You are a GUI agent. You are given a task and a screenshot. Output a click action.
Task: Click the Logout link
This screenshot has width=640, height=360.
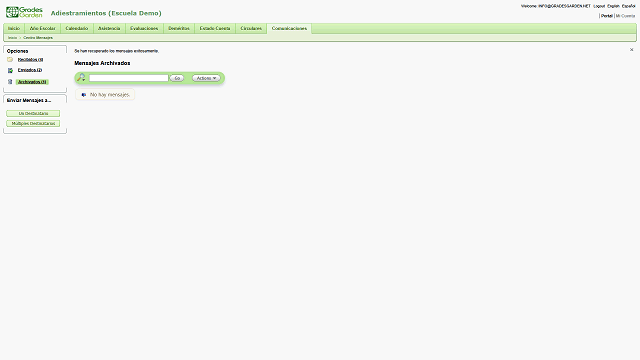tap(599, 6)
